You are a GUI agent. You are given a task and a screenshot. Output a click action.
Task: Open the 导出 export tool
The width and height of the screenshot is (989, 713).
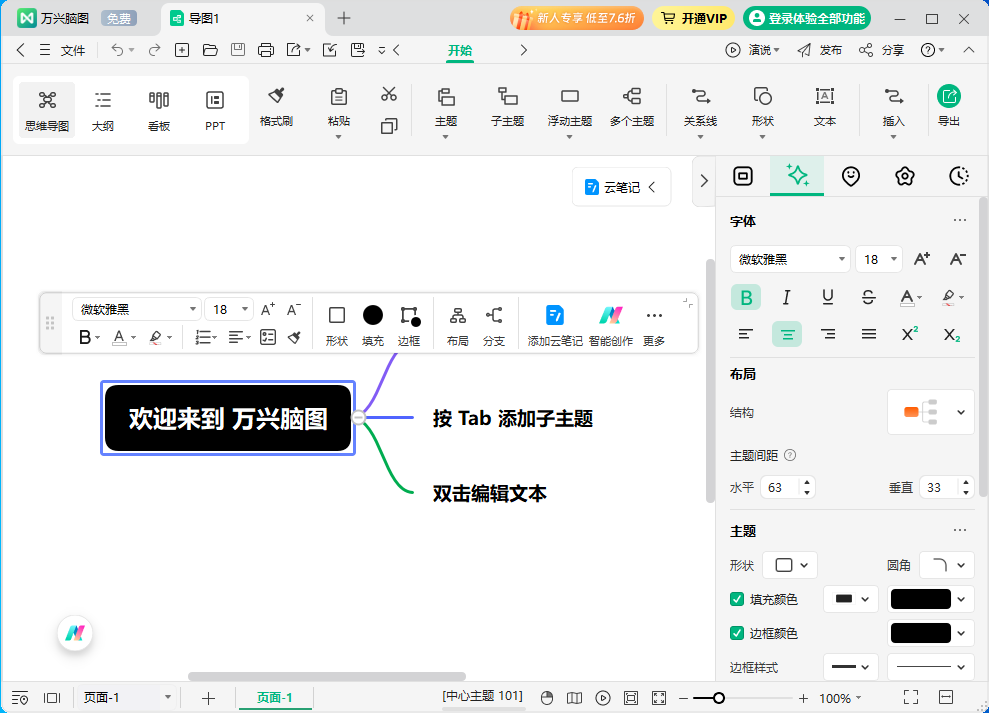click(948, 109)
